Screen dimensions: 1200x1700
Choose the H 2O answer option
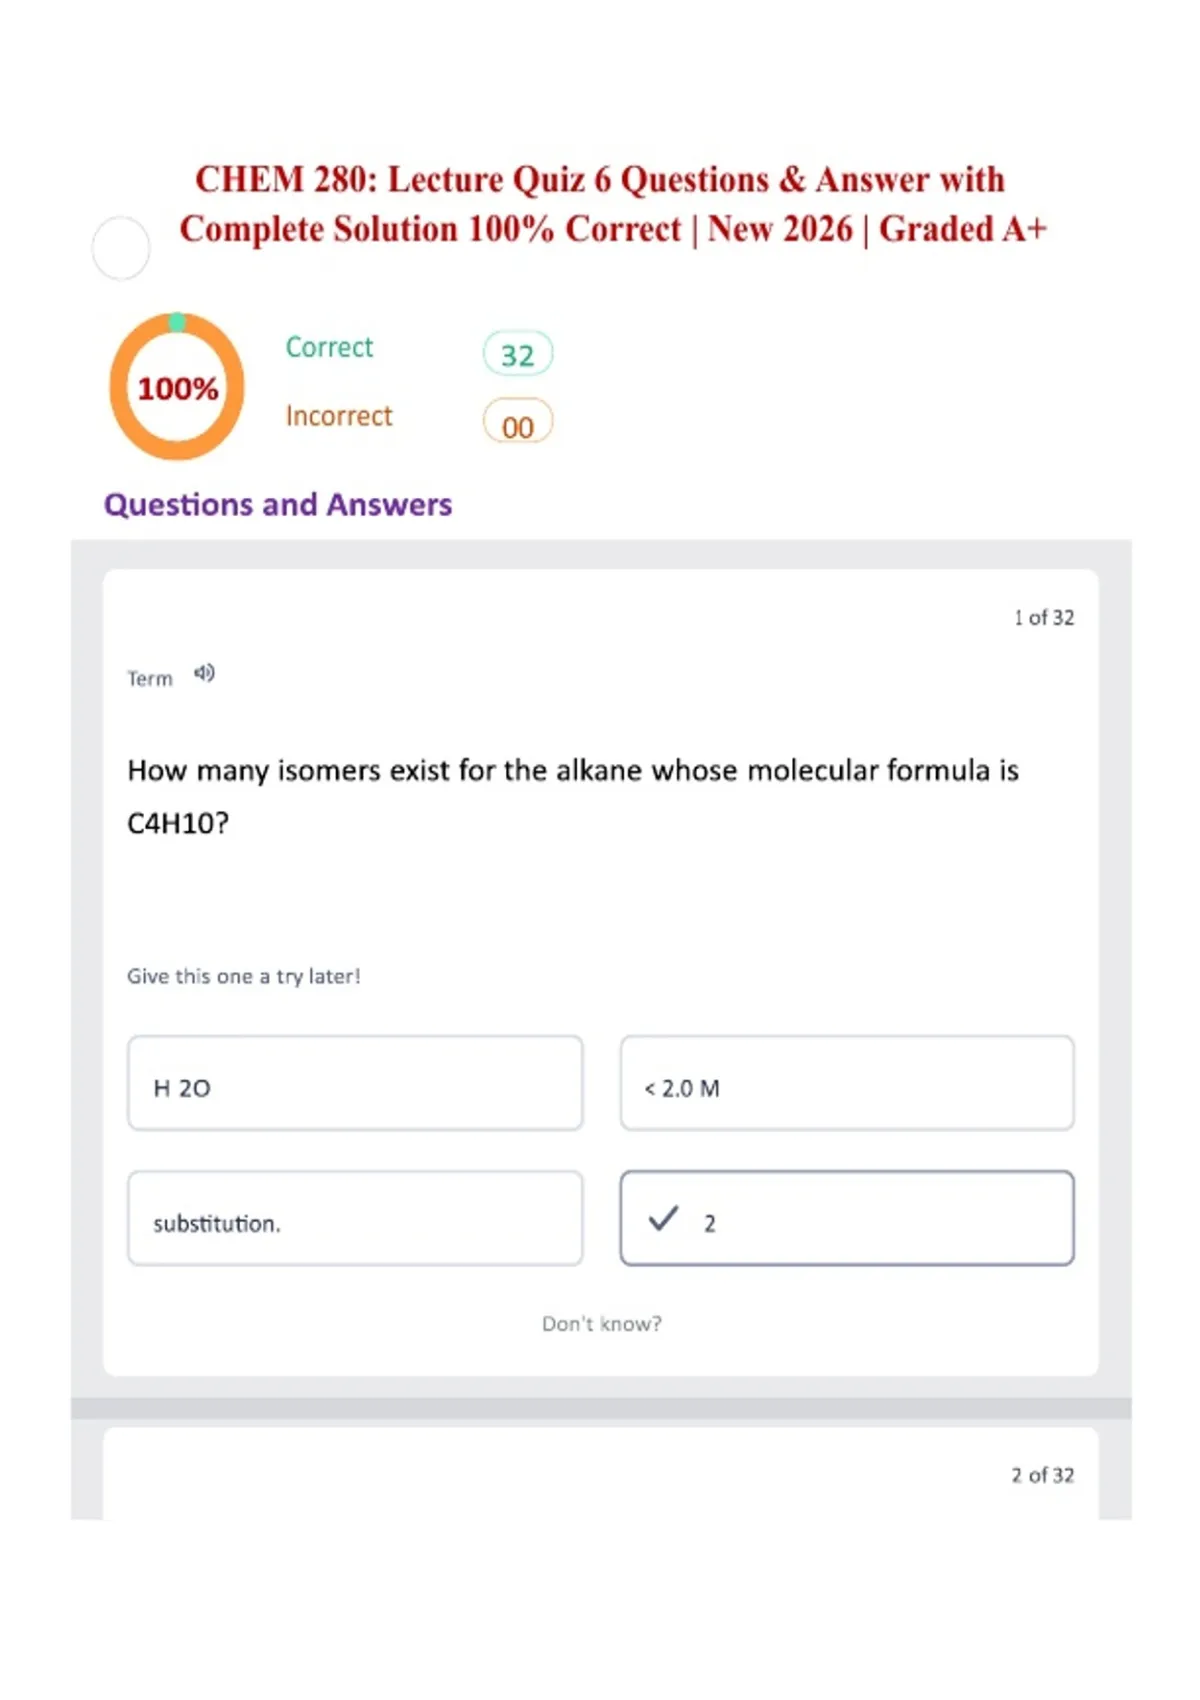point(355,1083)
